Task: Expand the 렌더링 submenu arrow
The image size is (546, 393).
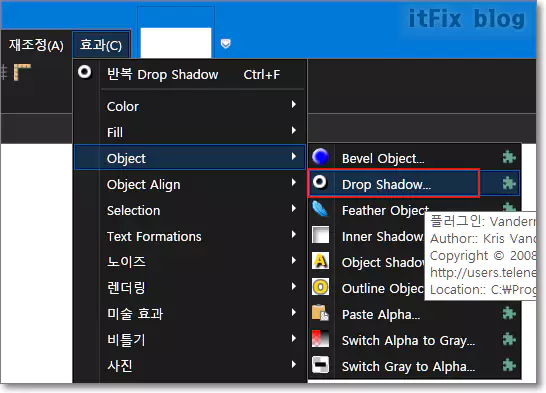Action: (294, 286)
